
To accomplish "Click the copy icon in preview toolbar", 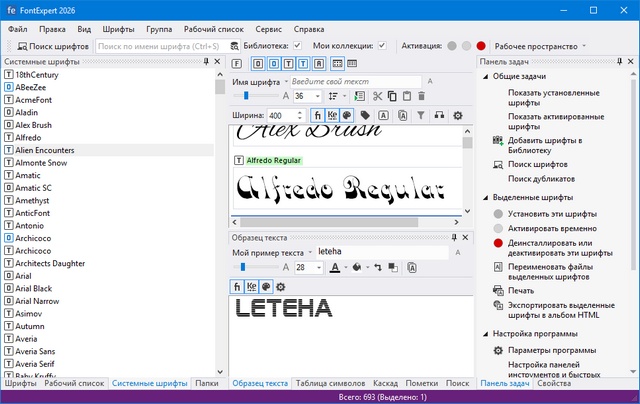I will click(392, 96).
